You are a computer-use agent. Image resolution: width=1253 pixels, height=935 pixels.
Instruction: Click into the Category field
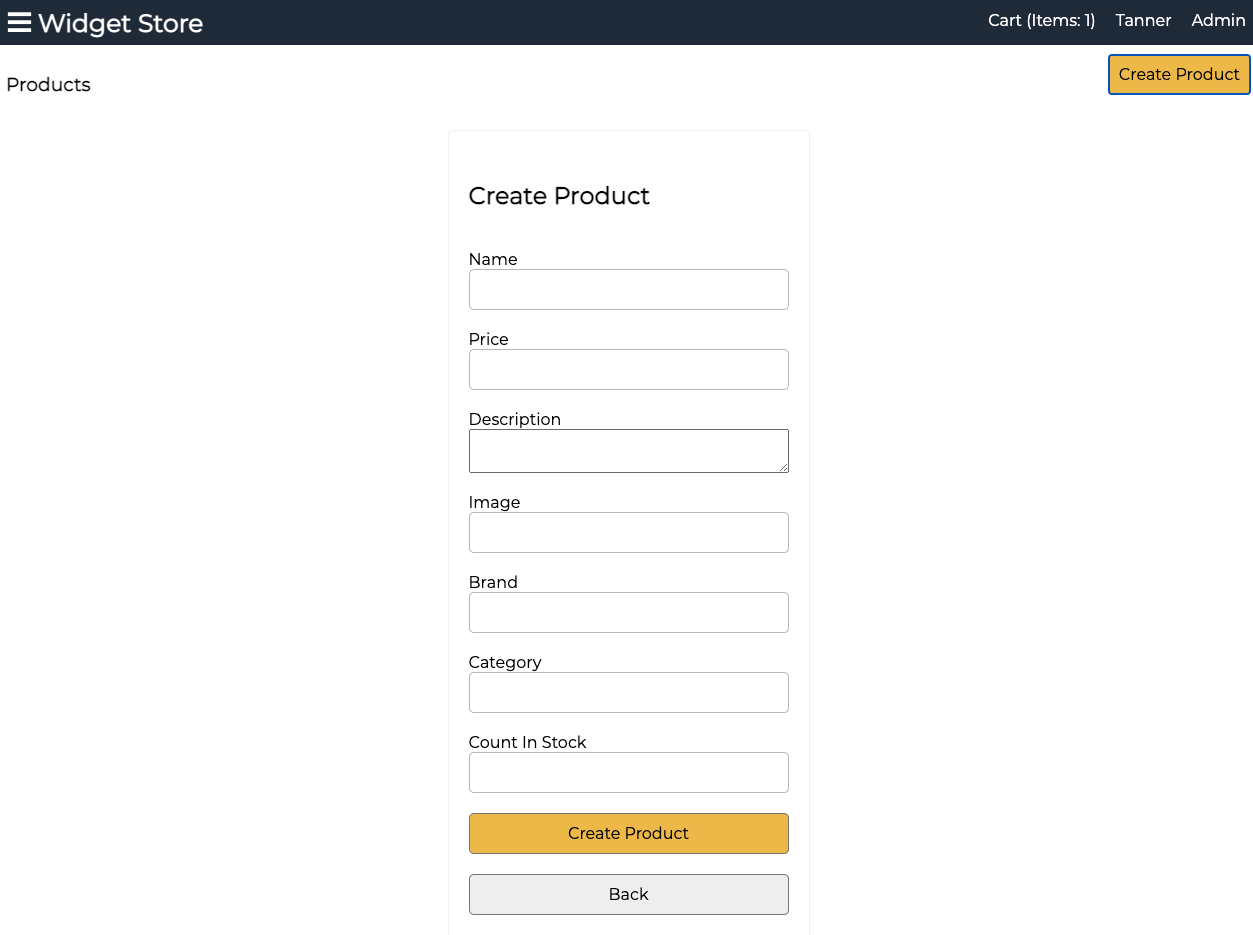[x=628, y=692]
